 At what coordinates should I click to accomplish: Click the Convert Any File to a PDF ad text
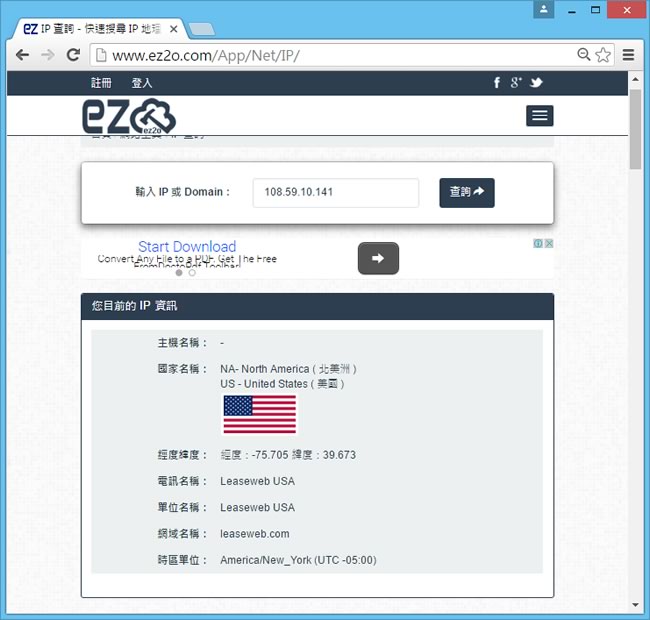coord(187,259)
